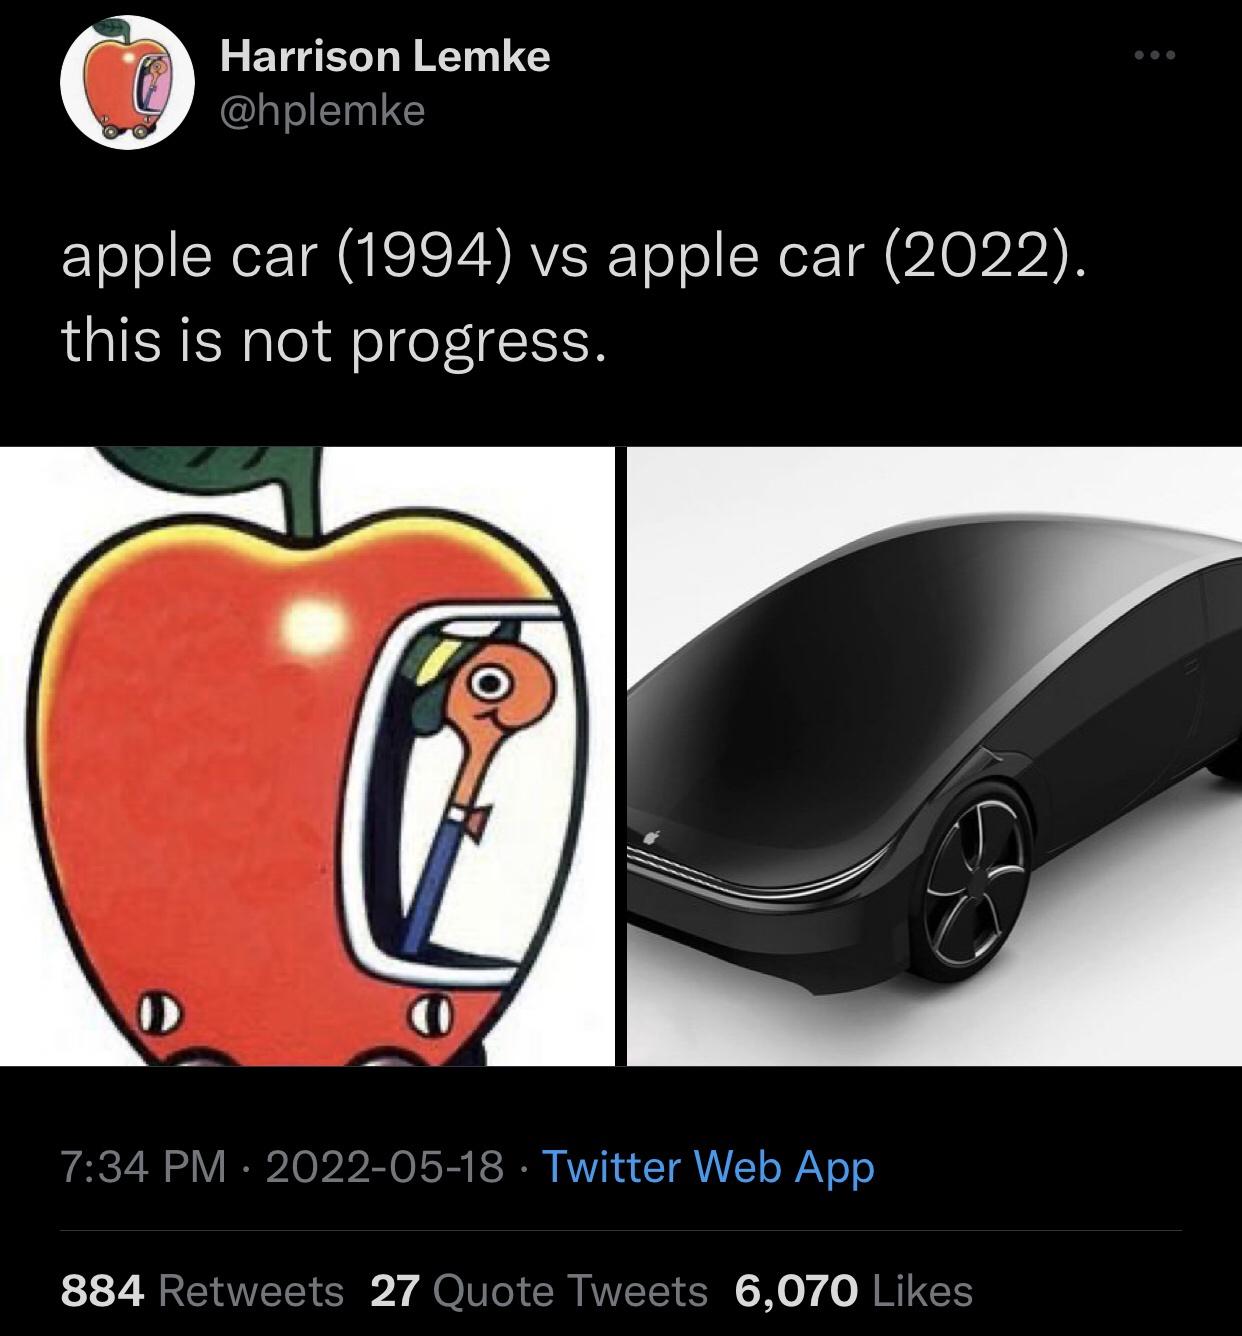Click the Apple logo on the black car
Screen dimensions: 1242x1336
[x=653, y=833]
